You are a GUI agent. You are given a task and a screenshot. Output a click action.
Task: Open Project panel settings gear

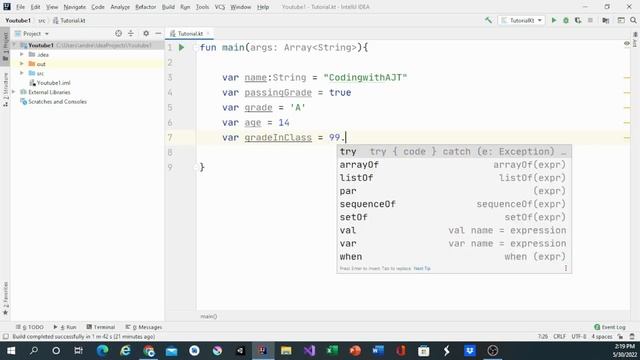click(146, 33)
